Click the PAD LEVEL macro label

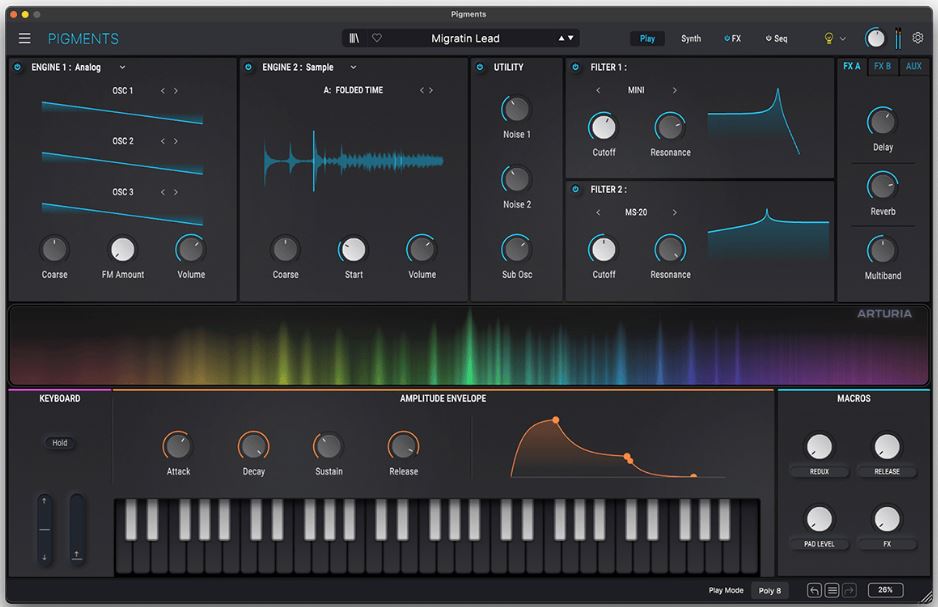click(x=819, y=544)
